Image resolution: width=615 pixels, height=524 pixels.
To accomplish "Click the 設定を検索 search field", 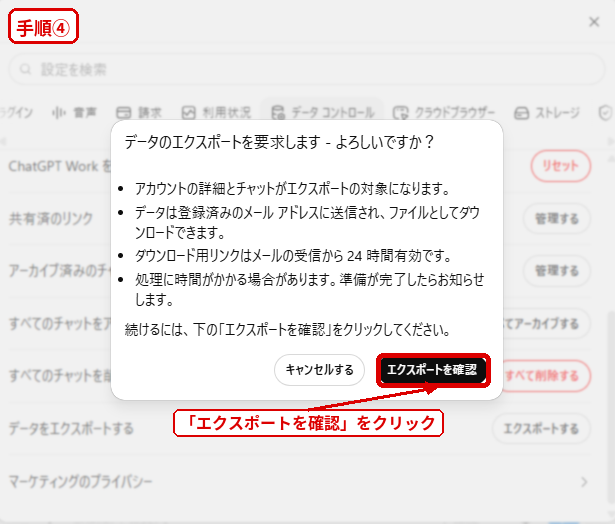I will [307, 69].
